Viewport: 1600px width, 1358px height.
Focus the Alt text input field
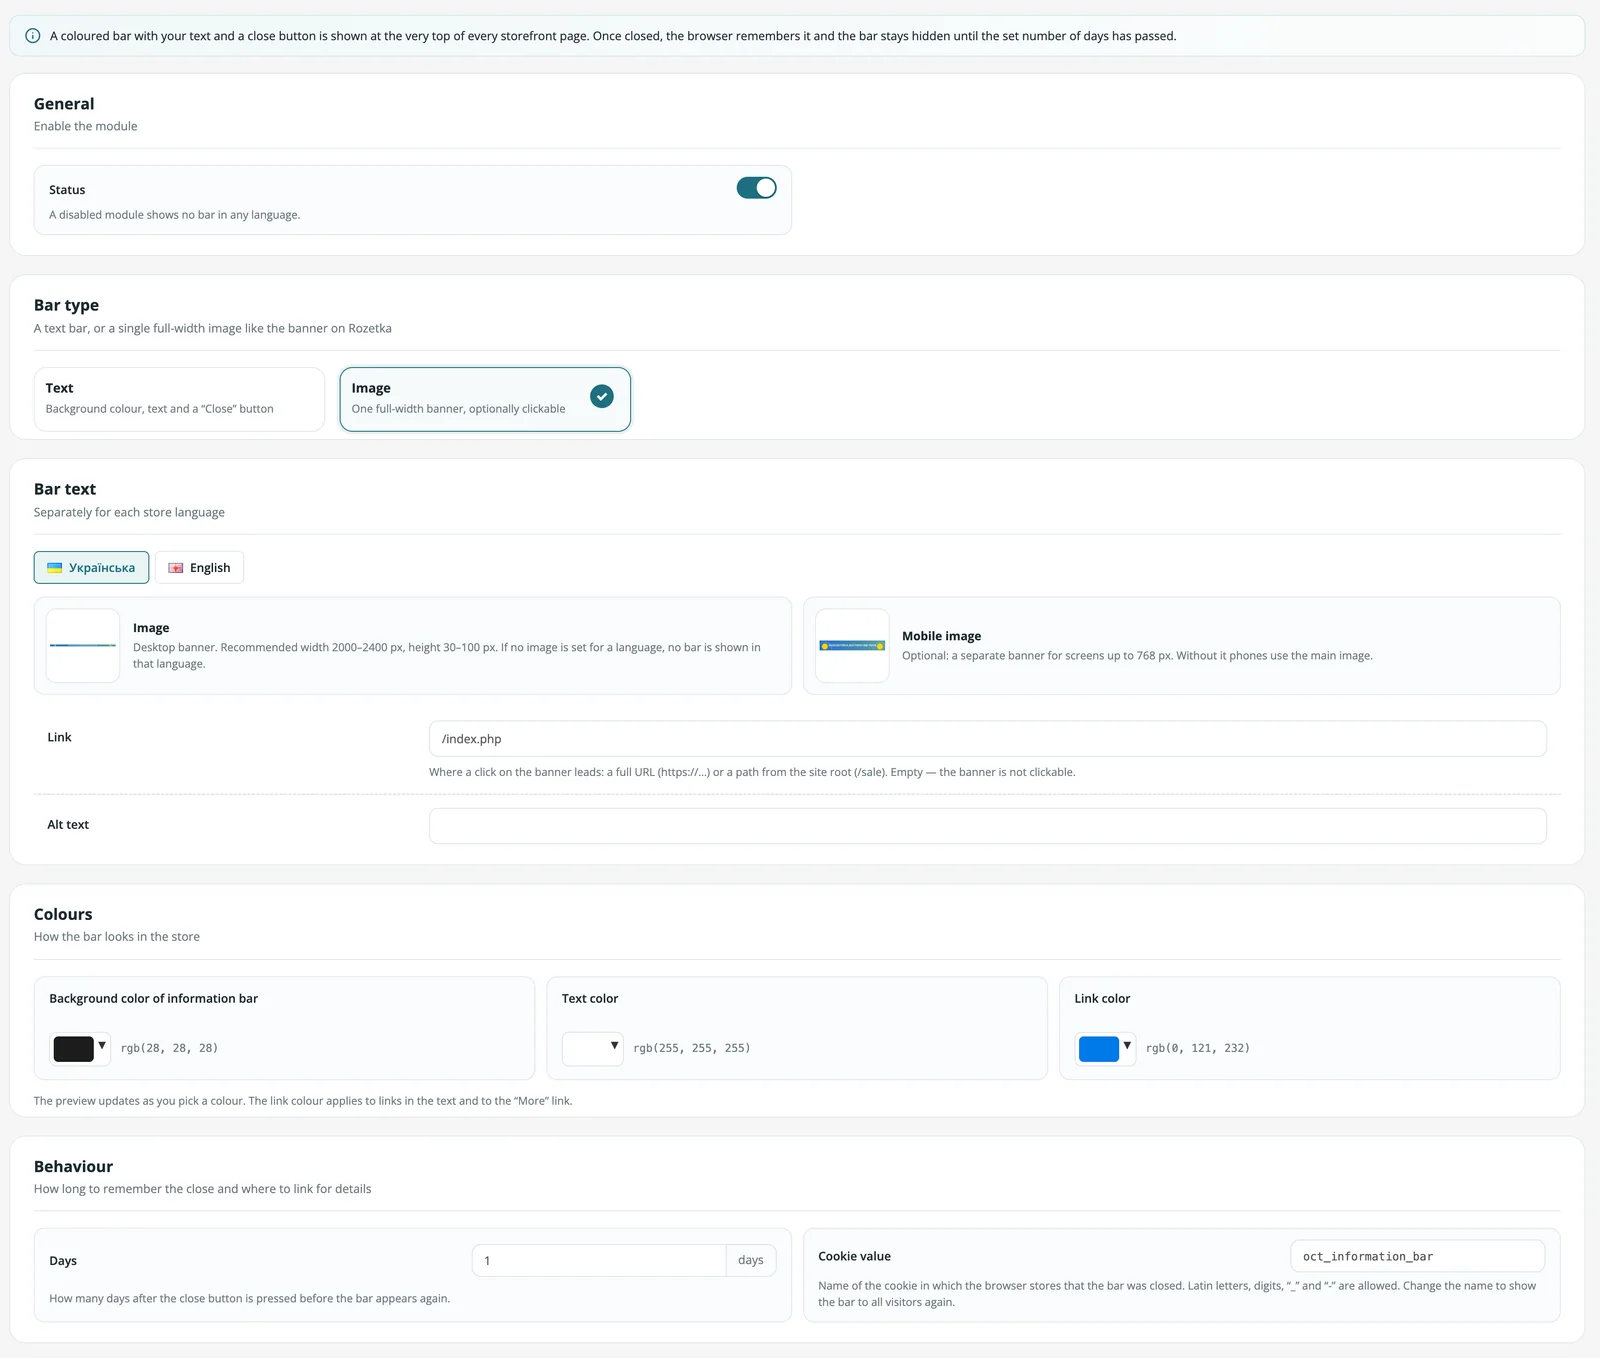988,826
